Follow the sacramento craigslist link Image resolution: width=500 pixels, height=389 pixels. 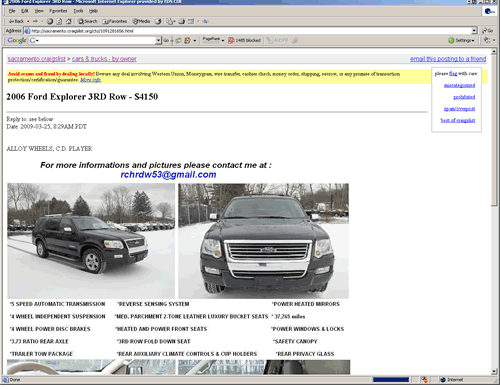click(x=36, y=59)
